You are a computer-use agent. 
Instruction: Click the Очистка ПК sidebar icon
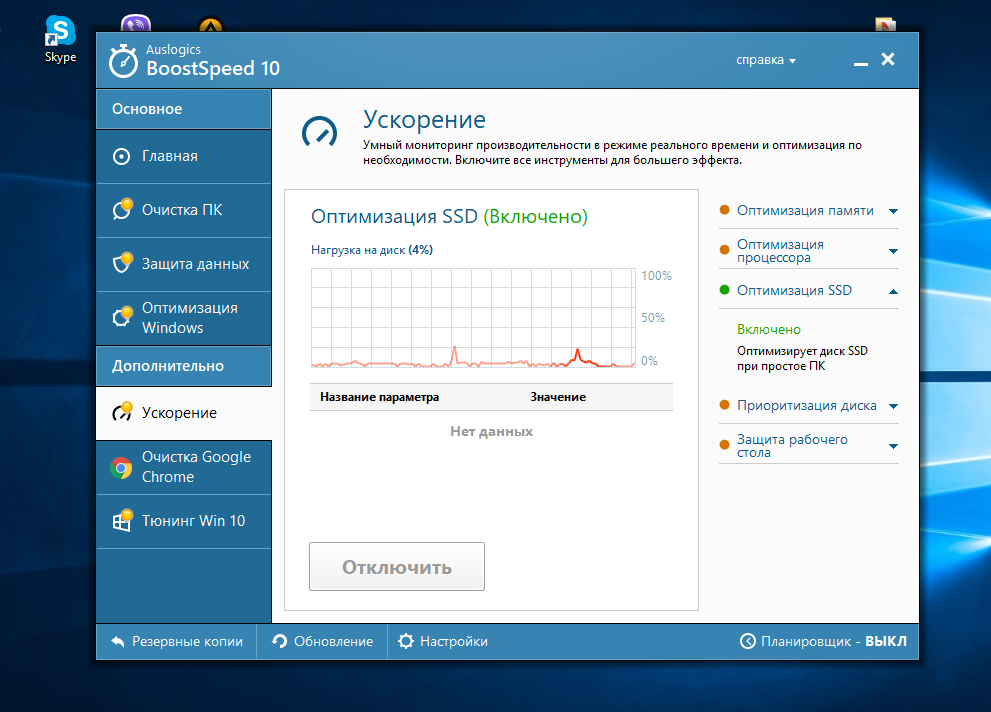tap(122, 209)
